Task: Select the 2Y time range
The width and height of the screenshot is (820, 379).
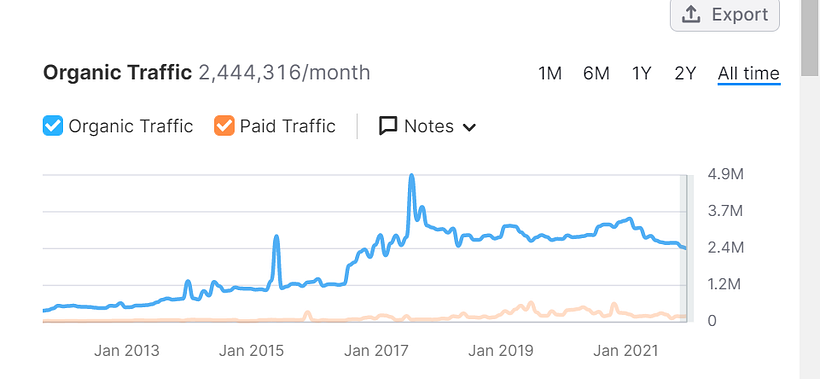Action: (685, 74)
